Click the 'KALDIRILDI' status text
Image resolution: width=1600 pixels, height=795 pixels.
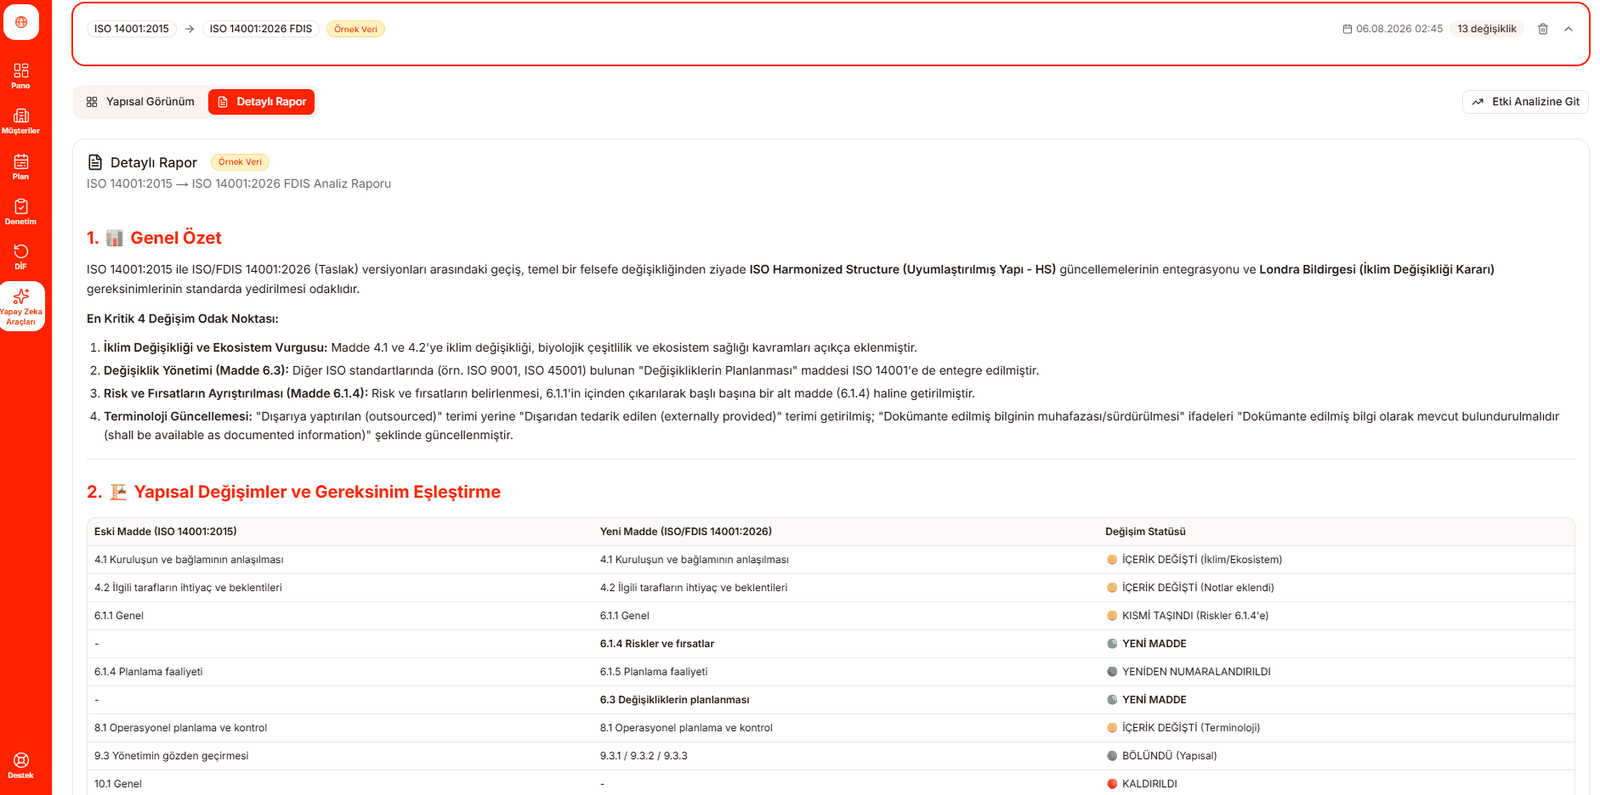pyautogui.click(x=1149, y=784)
